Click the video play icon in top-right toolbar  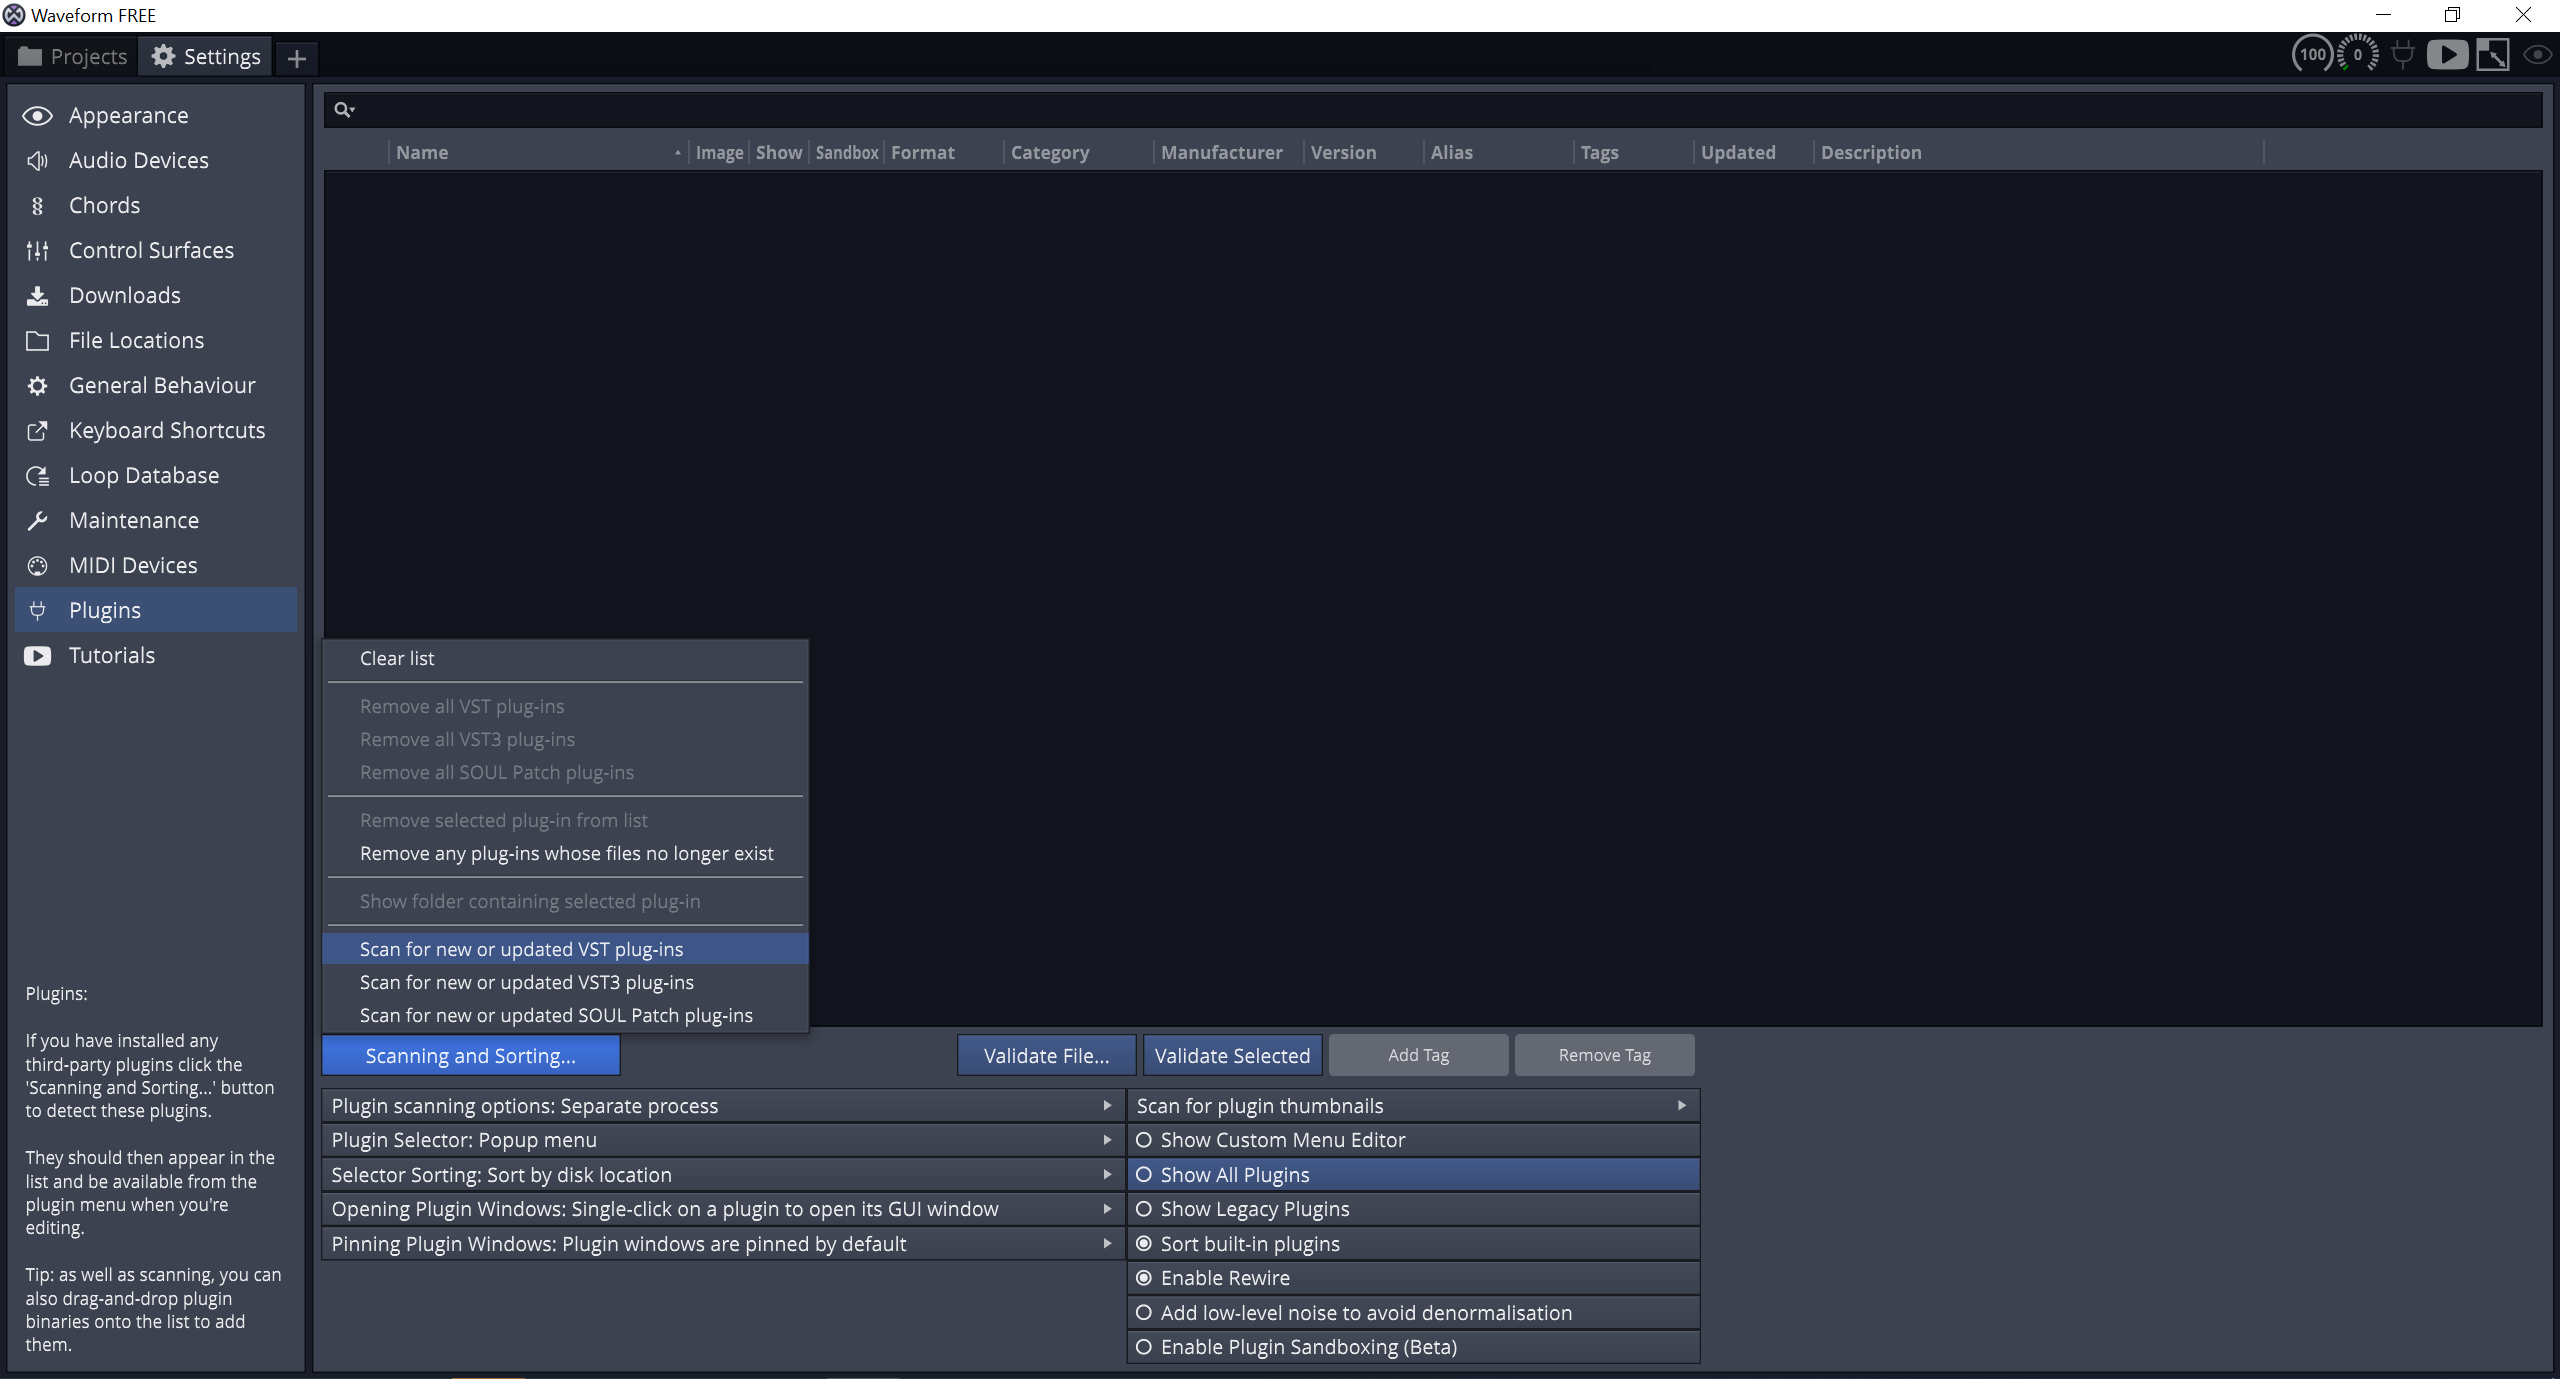point(2447,55)
